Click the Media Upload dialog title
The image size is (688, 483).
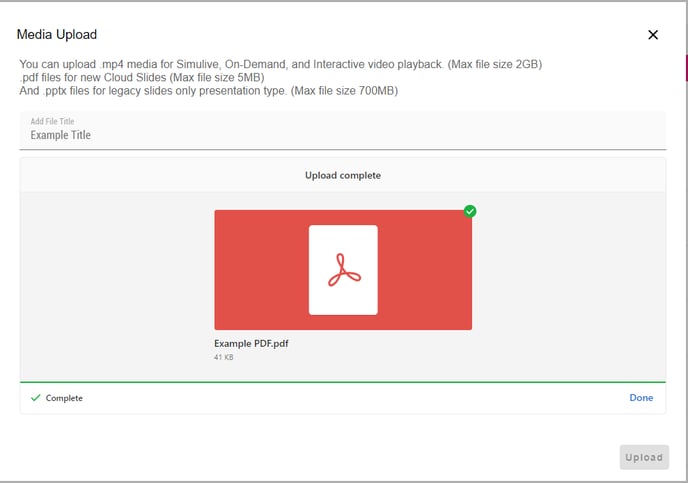point(57,34)
